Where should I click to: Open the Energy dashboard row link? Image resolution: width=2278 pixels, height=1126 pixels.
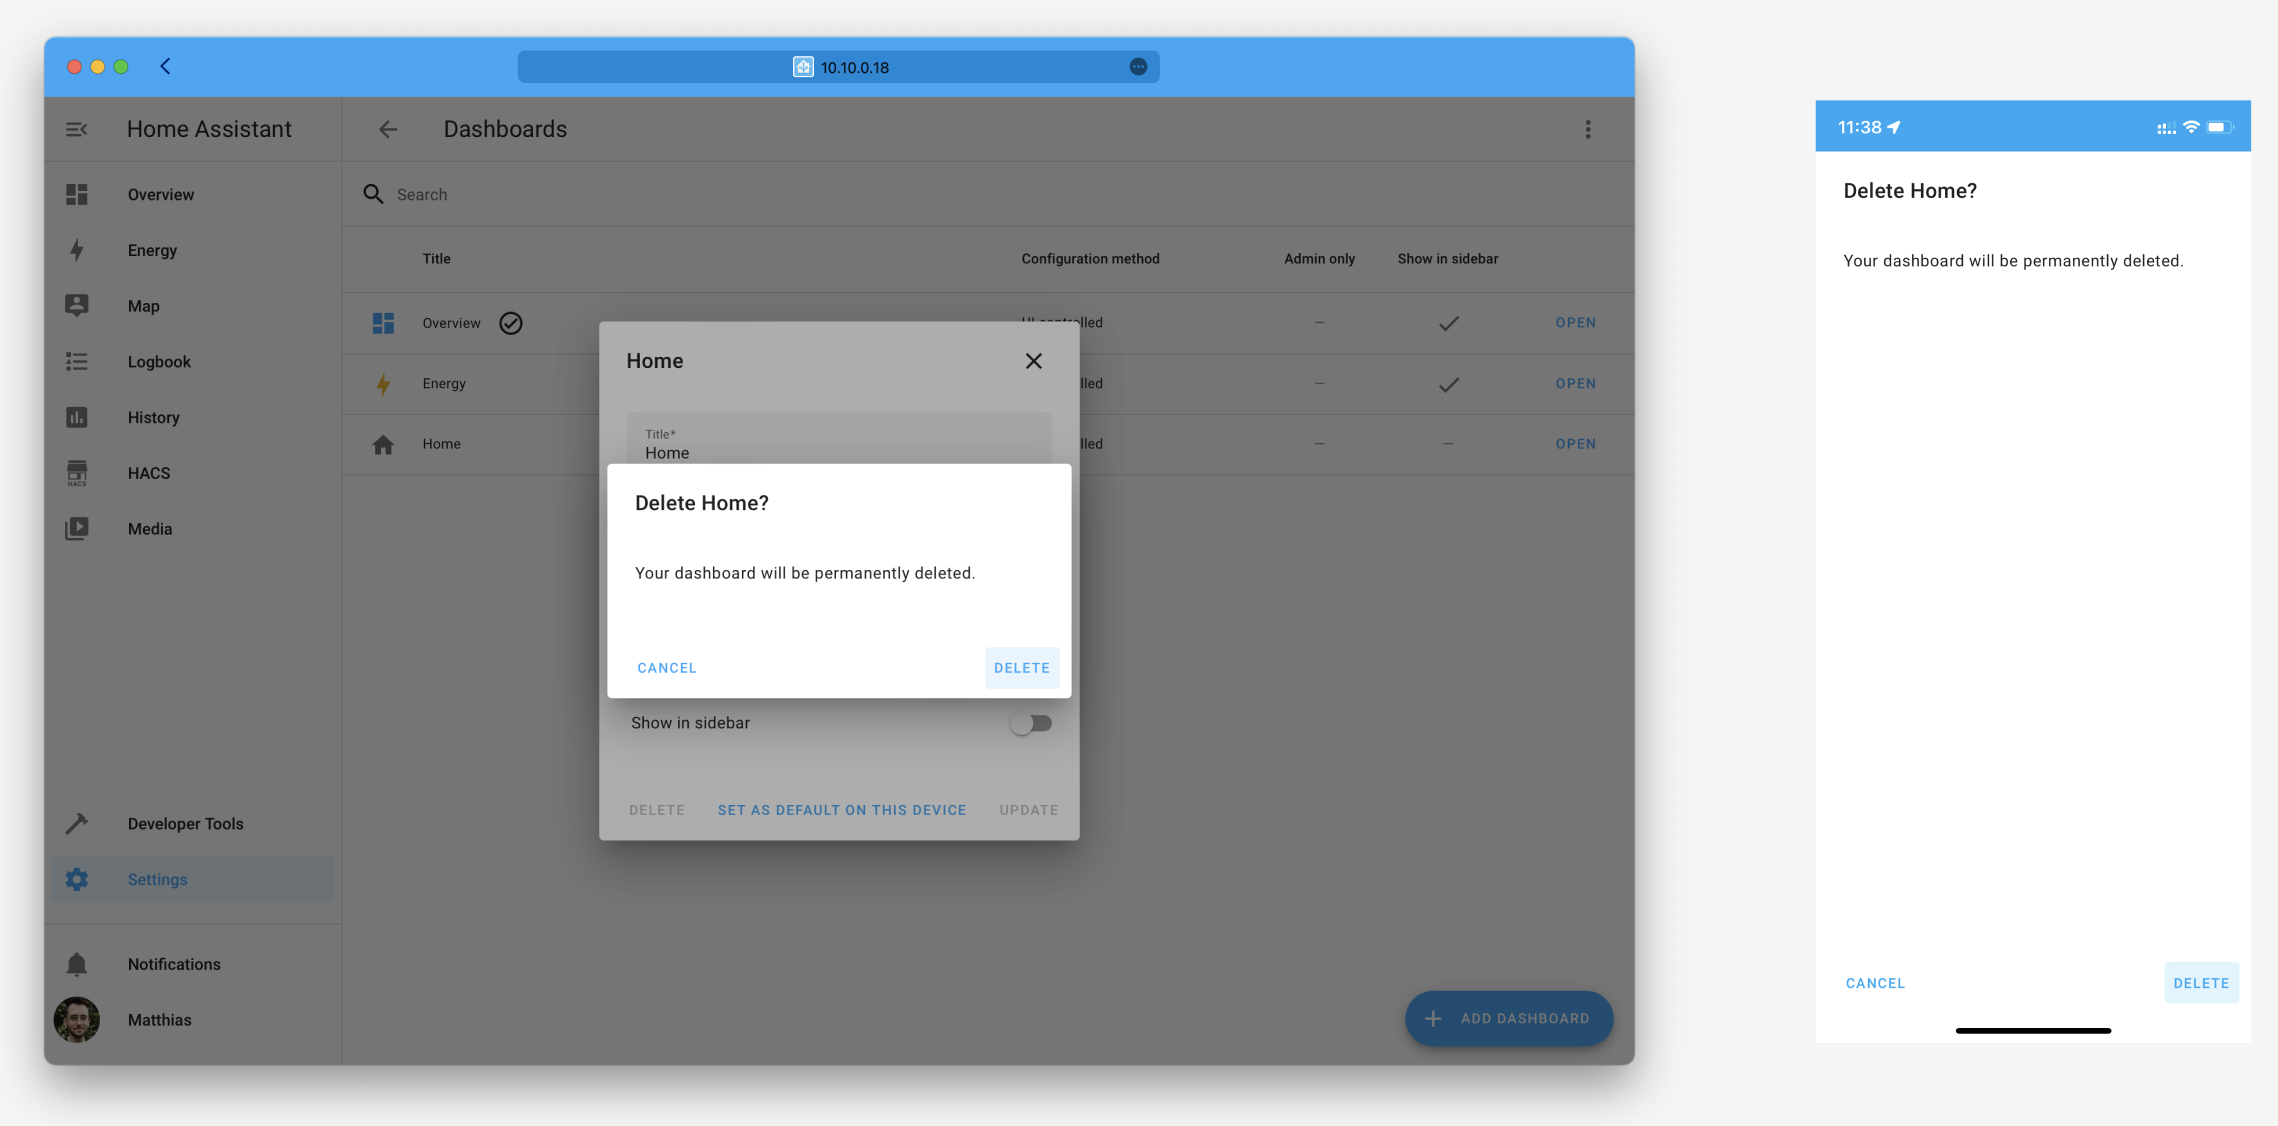pos(1575,383)
